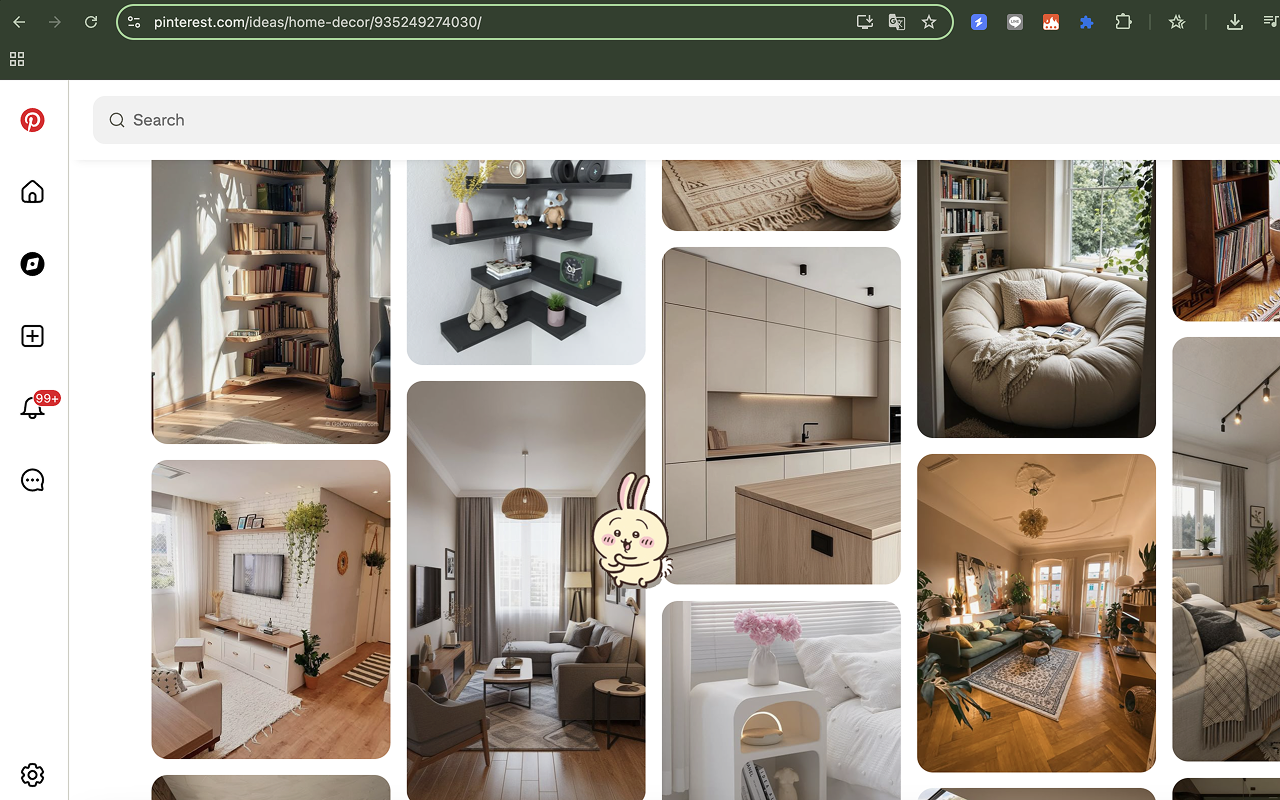Open notifications bell showing 99+
This screenshot has width=1280, height=800.
point(33,408)
